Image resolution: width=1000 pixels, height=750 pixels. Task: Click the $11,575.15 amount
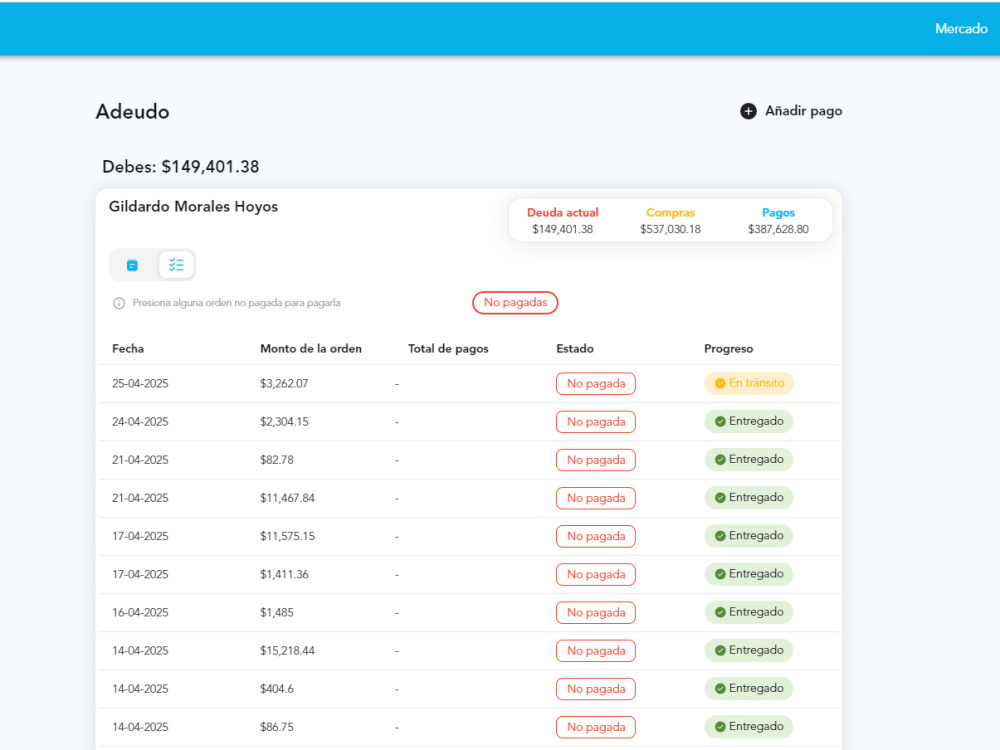point(288,536)
